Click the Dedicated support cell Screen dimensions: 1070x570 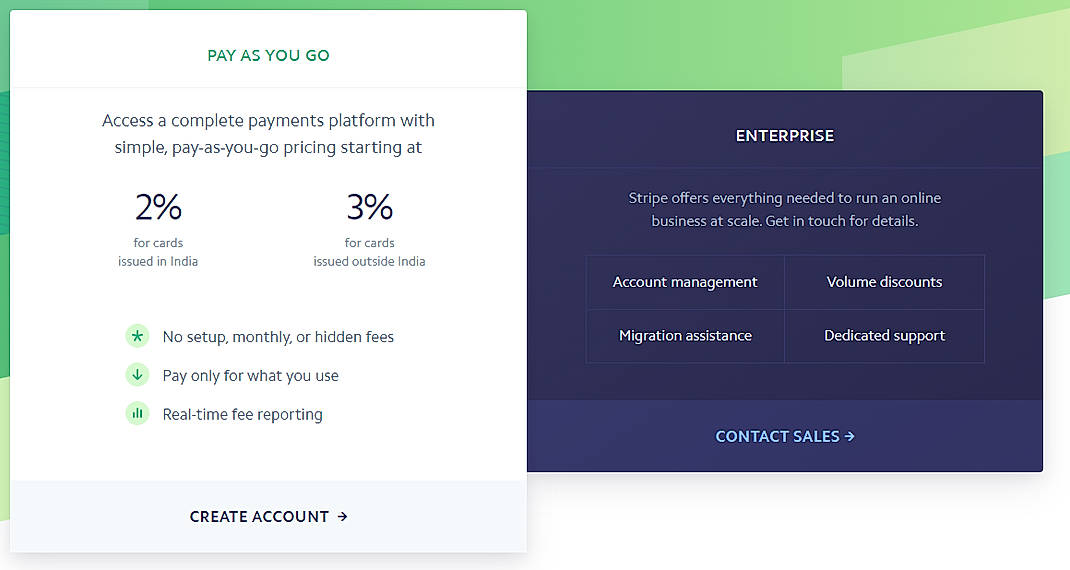tap(884, 336)
